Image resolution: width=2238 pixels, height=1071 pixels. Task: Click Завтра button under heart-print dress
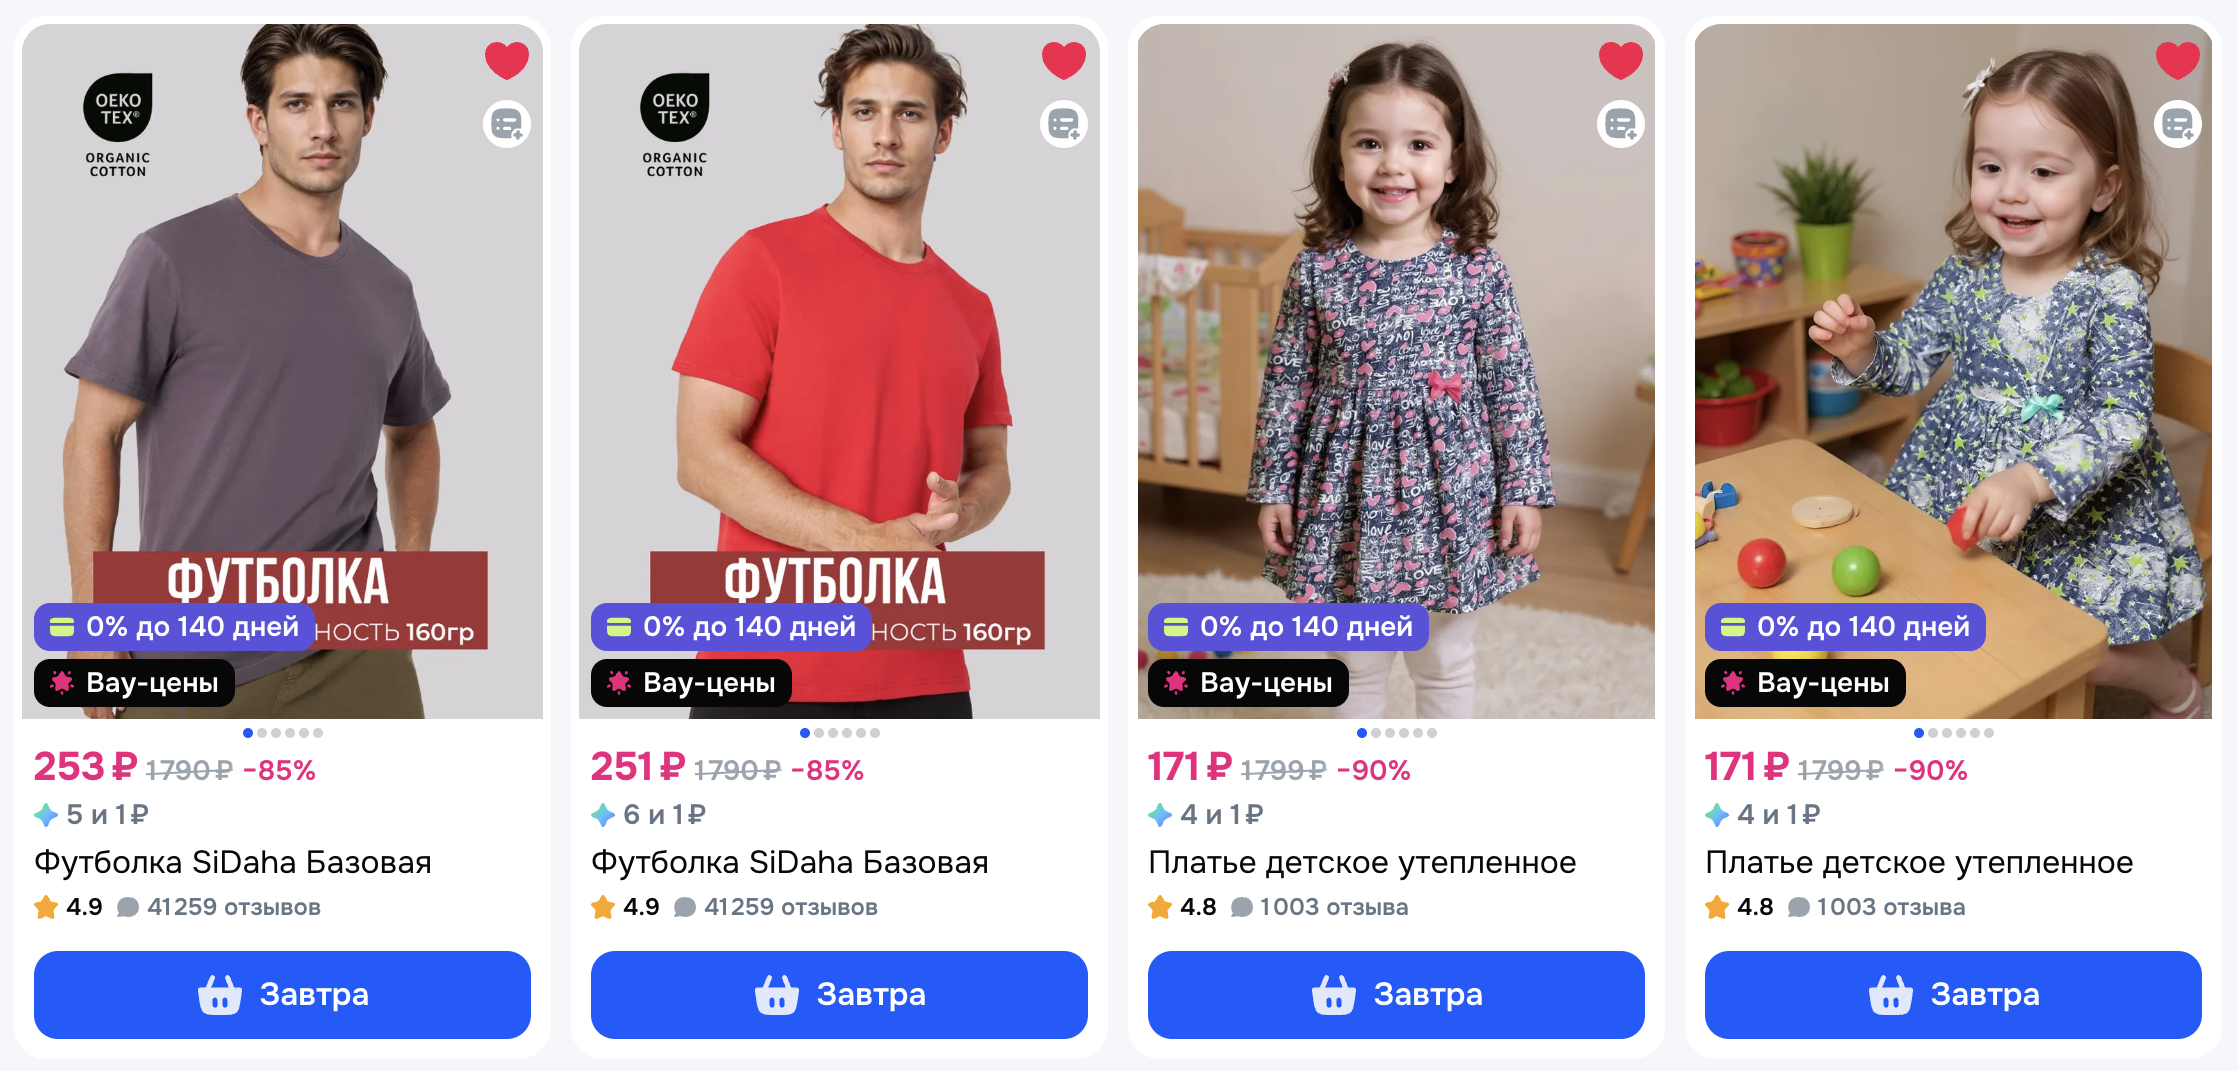click(1396, 994)
